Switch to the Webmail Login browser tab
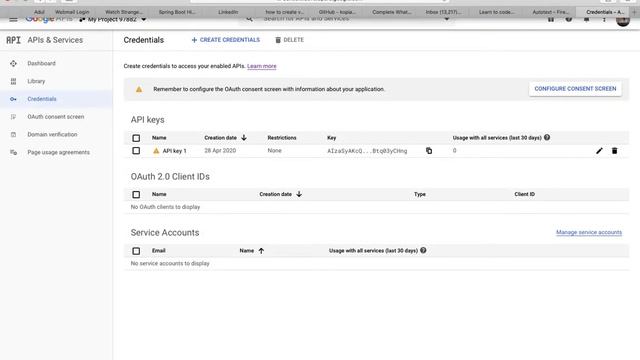640x360 pixels. click(x=72, y=12)
